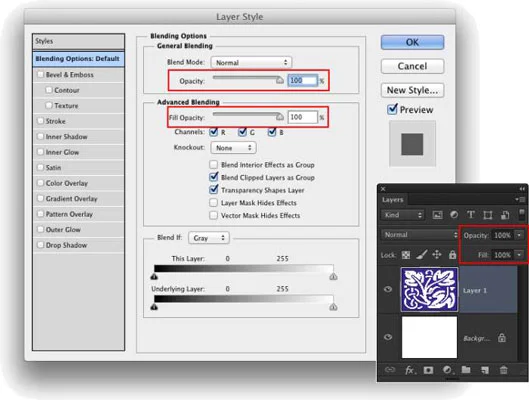Click the New Style button
The height and width of the screenshot is (400, 529).
point(412,90)
